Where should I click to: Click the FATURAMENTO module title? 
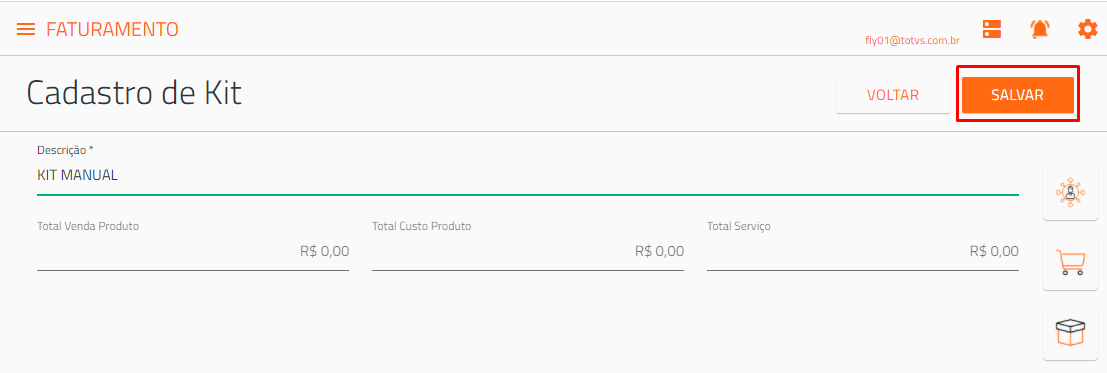pos(112,30)
